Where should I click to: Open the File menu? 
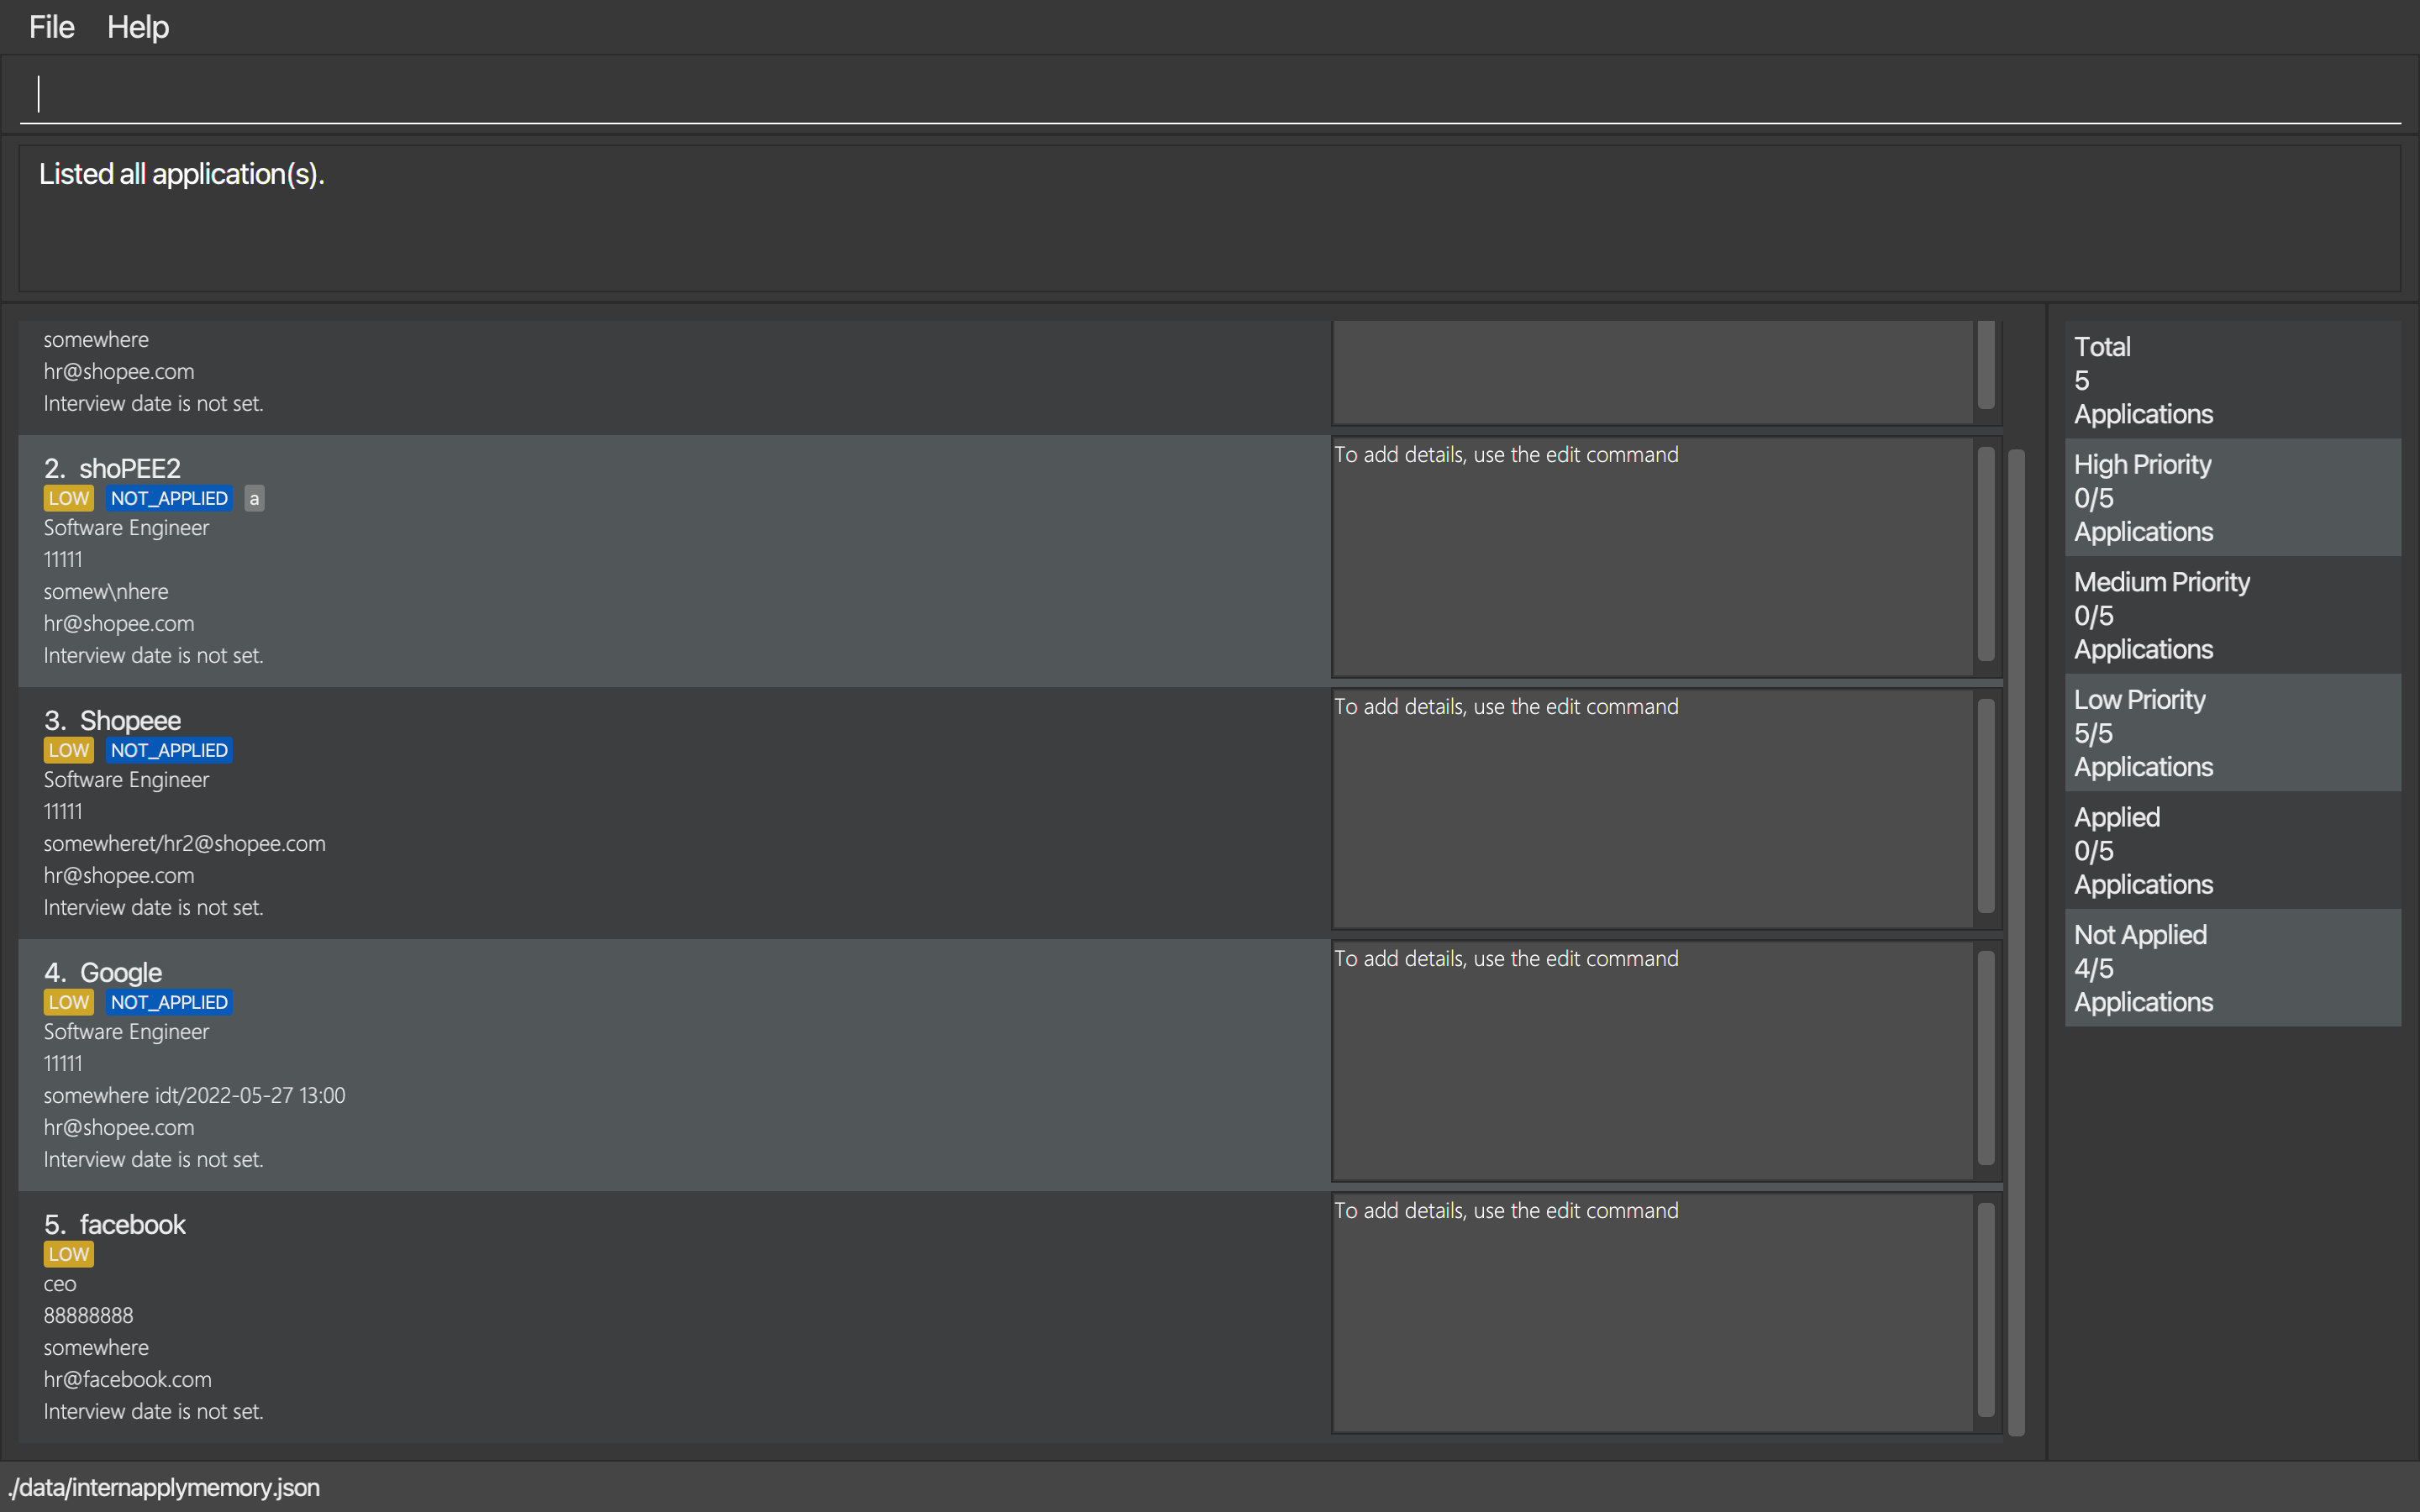pos(51,27)
